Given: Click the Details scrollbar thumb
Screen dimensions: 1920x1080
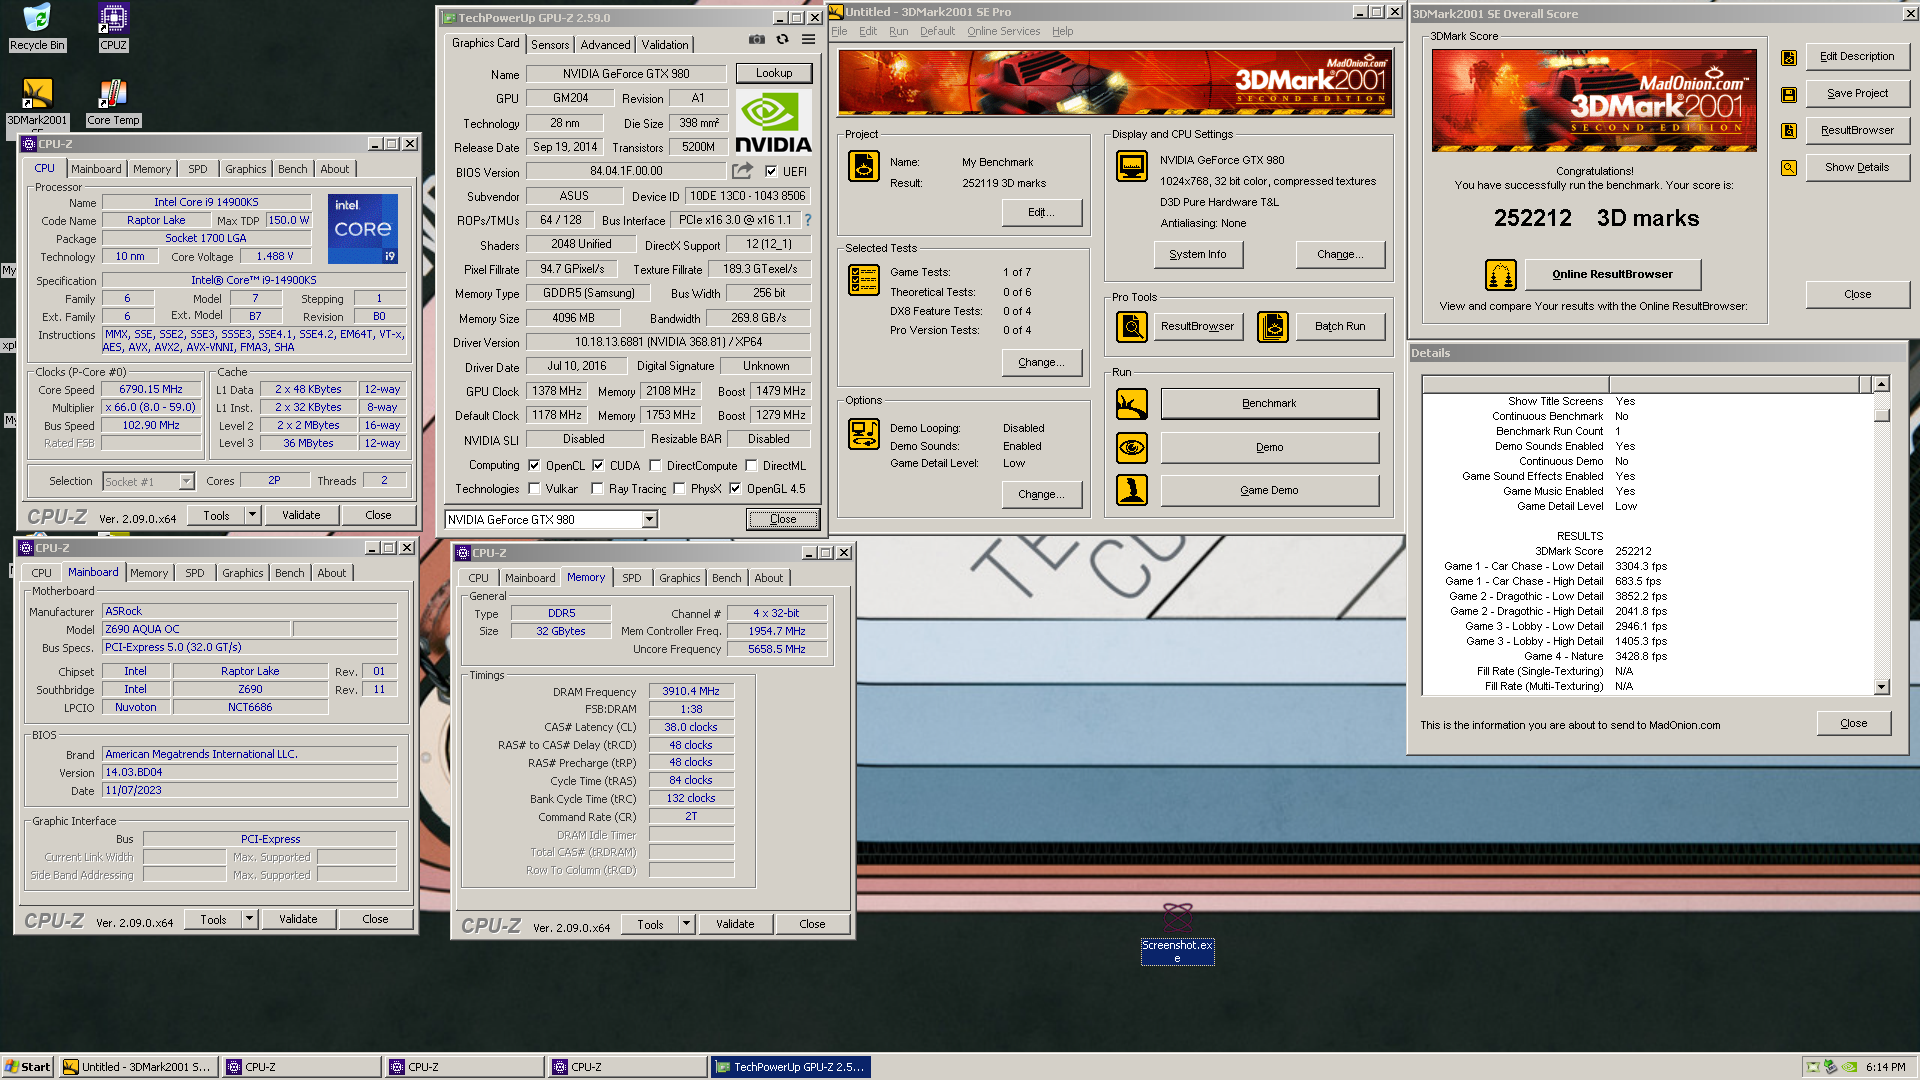Looking at the screenshot, I should 1881,413.
